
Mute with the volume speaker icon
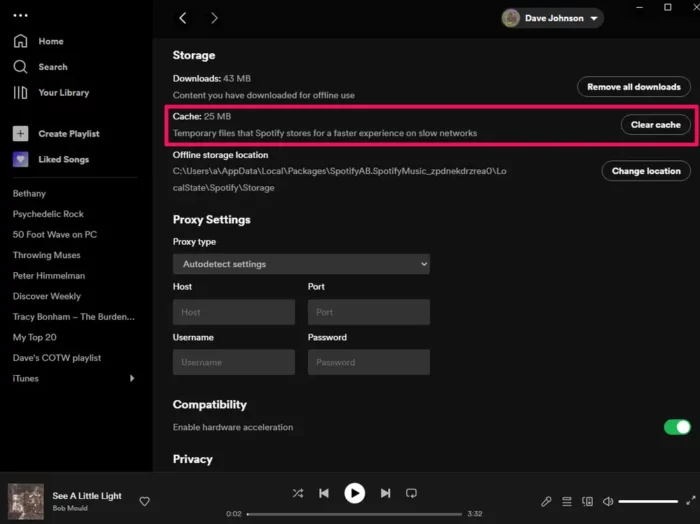tap(608, 502)
